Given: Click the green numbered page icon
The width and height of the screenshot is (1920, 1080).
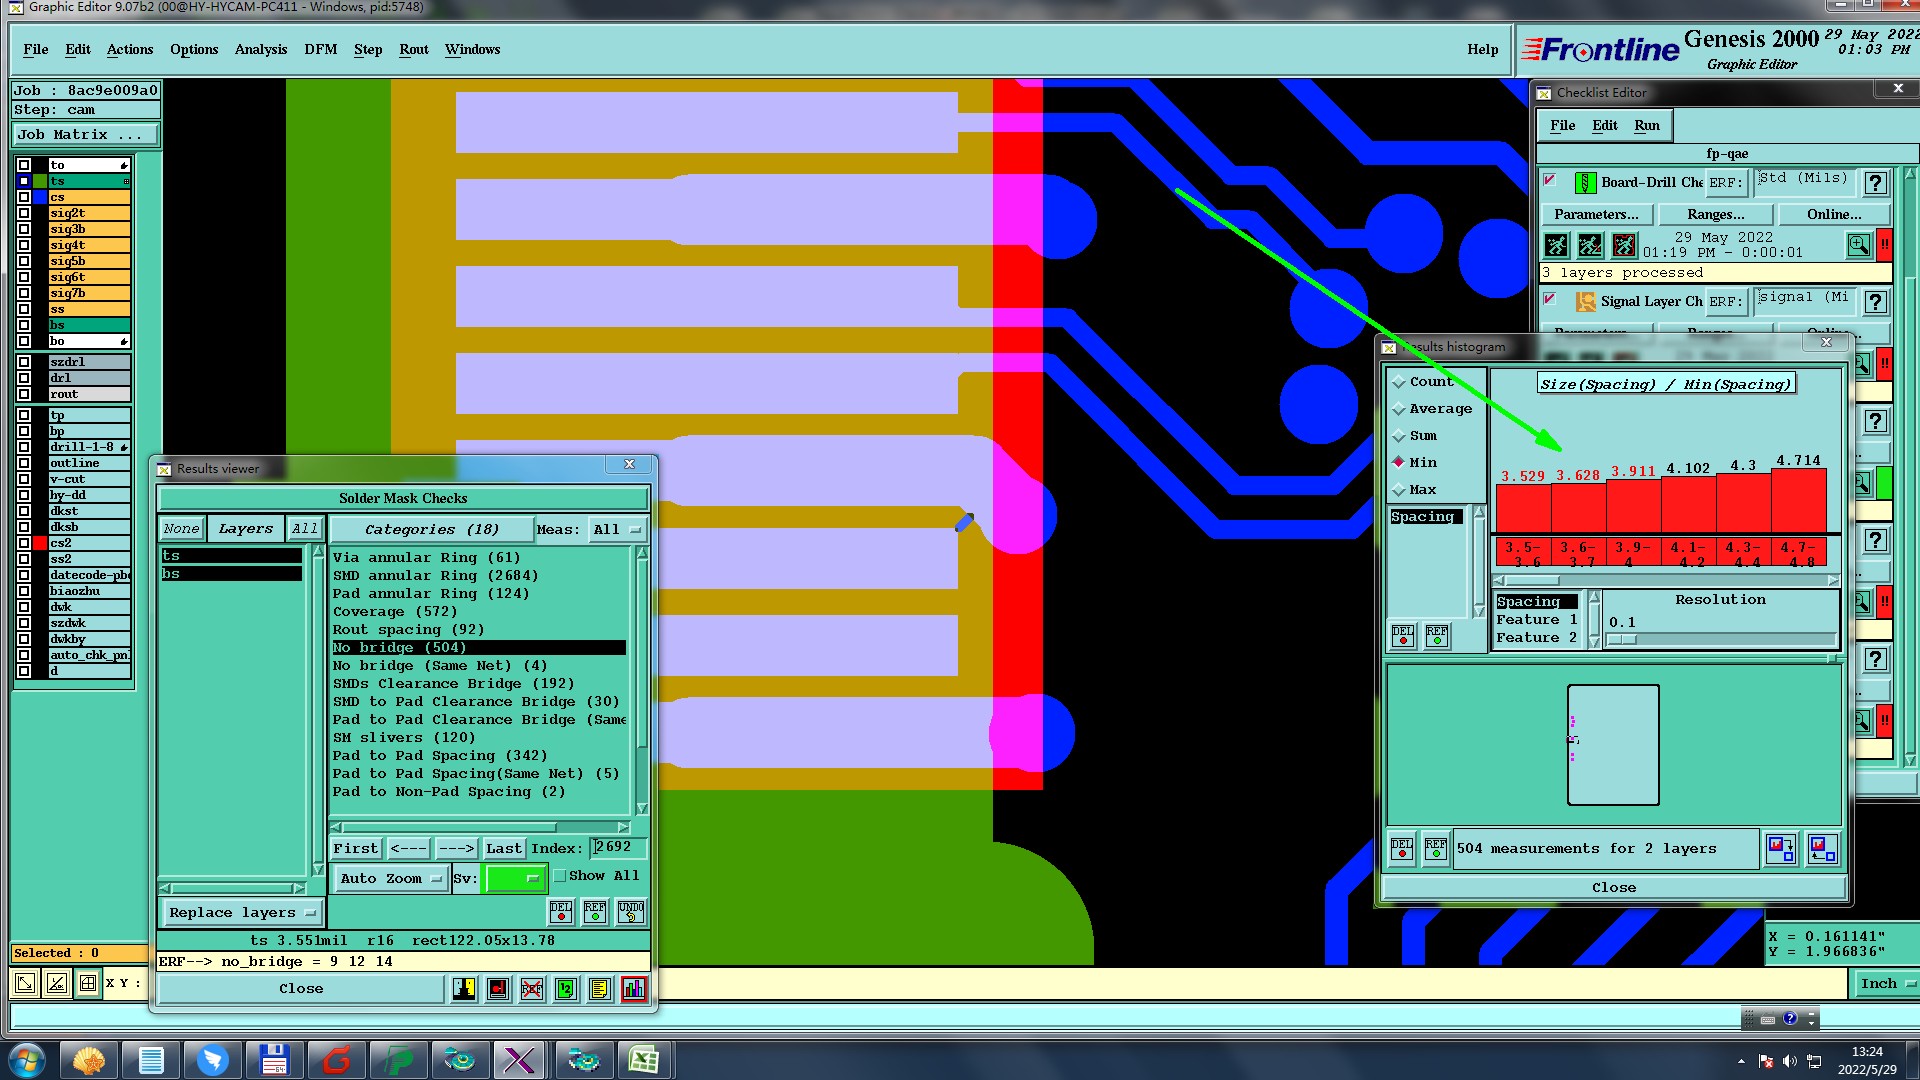Looking at the screenshot, I should pos(566,989).
